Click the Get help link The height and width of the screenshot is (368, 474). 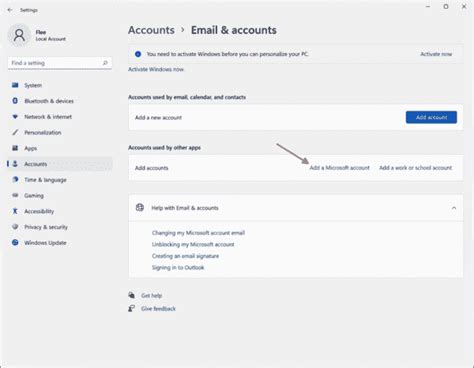152,295
